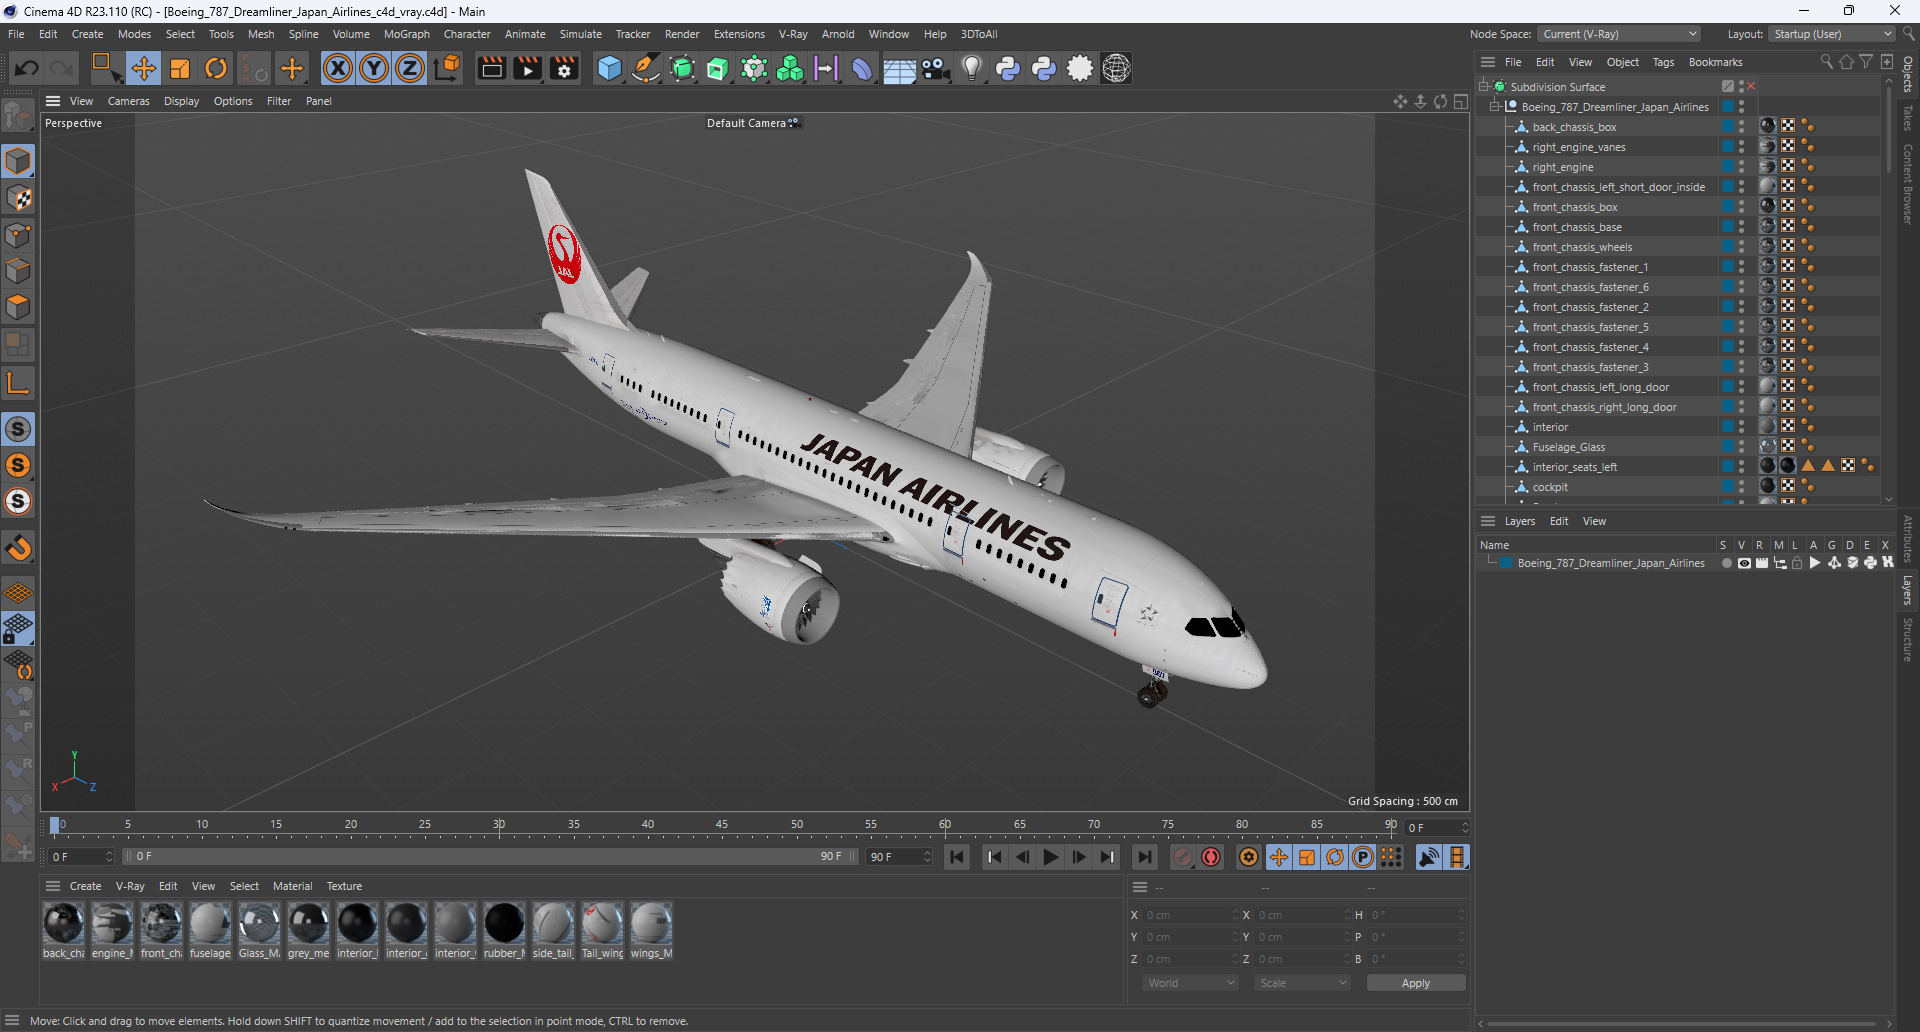
Task: Open the MoGraph menu
Action: click(407, 34)
